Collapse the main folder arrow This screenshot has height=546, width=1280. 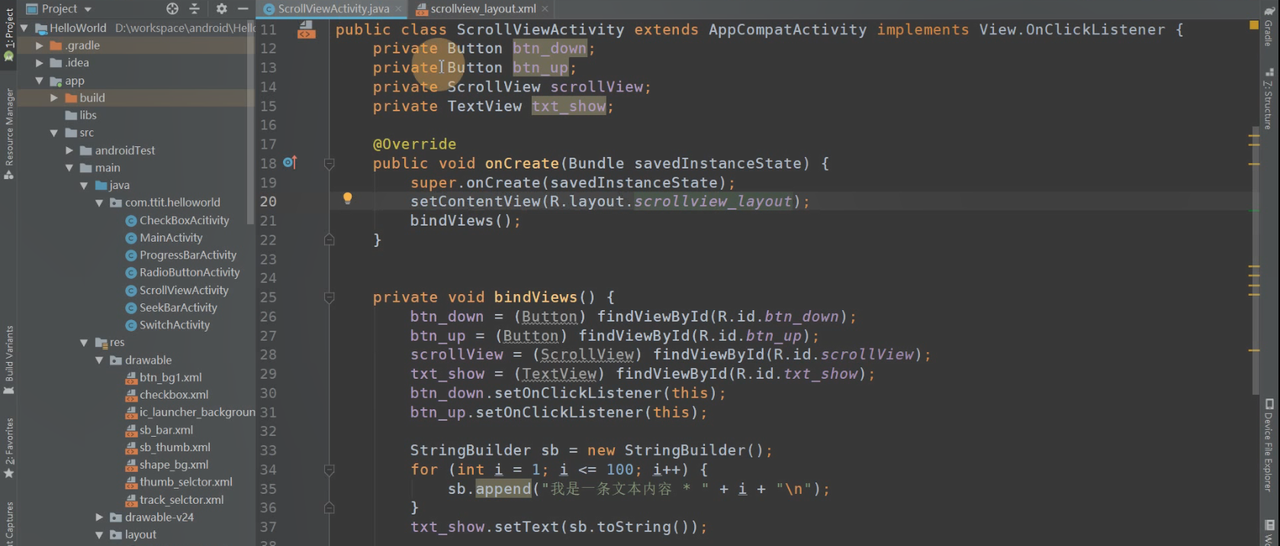(69, 168)
